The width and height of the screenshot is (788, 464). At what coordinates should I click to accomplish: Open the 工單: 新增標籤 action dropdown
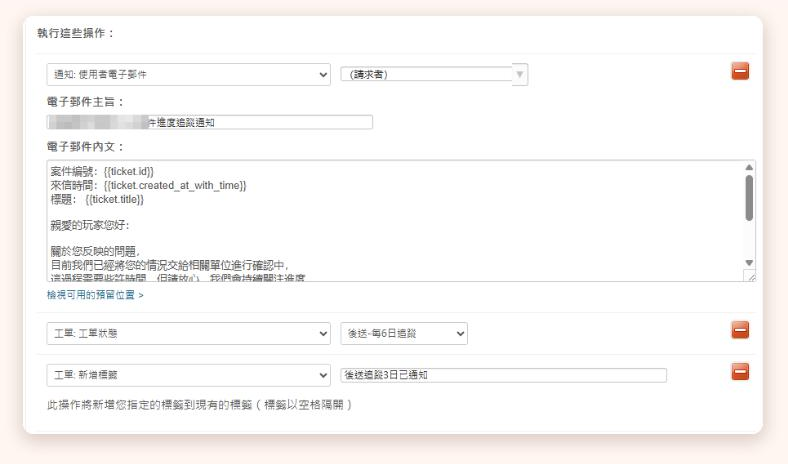tap(188, 375)
